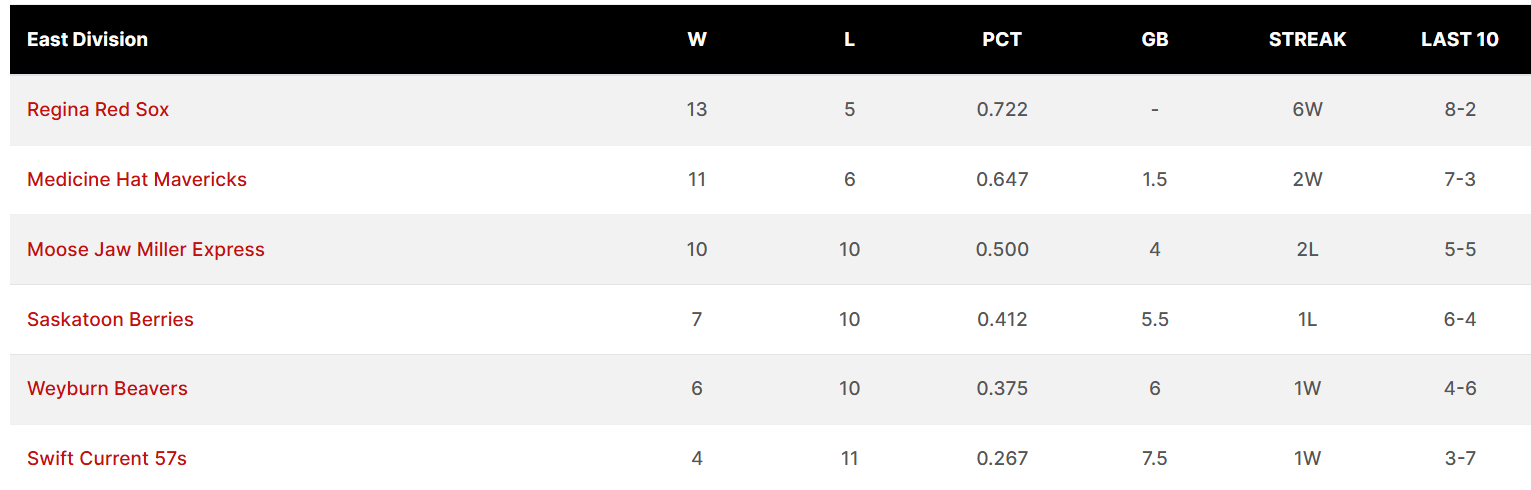Open the Saskatoon Berries team link
Screen dimensions: 1531x490
coord(110,320)
